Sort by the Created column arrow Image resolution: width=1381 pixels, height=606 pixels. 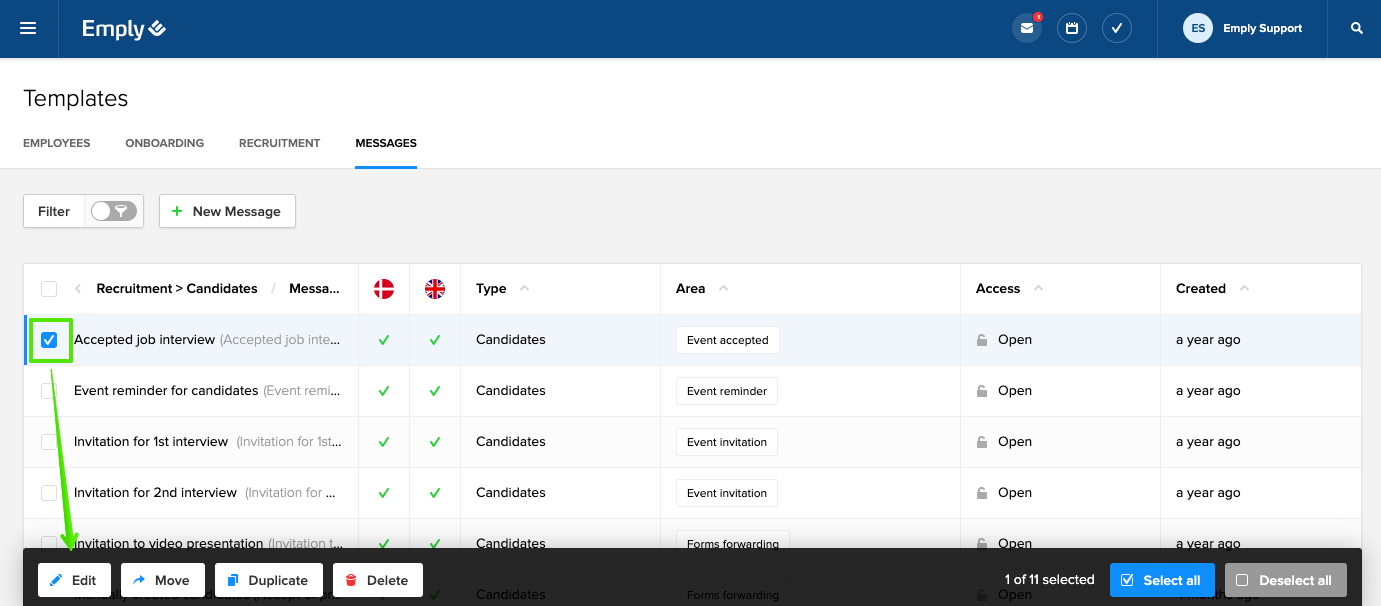click(1244, 288)
